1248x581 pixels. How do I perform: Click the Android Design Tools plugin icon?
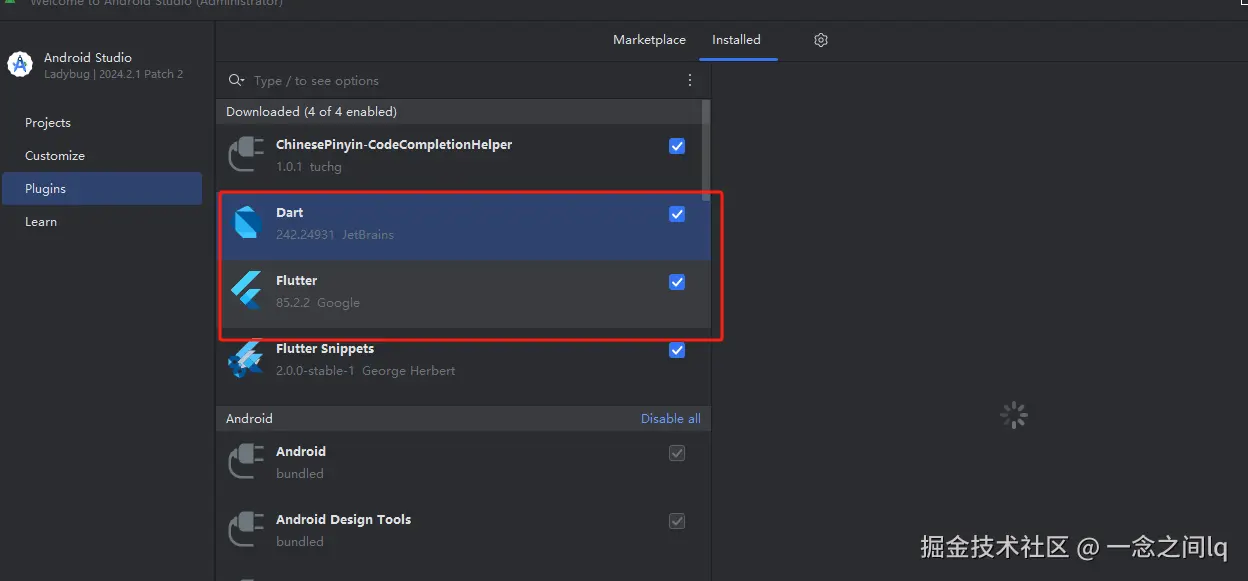pyautogui.click(x=246, y=530)
